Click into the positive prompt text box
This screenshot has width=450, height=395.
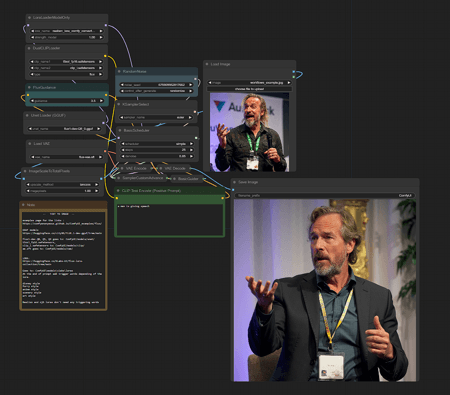[169, 219]
